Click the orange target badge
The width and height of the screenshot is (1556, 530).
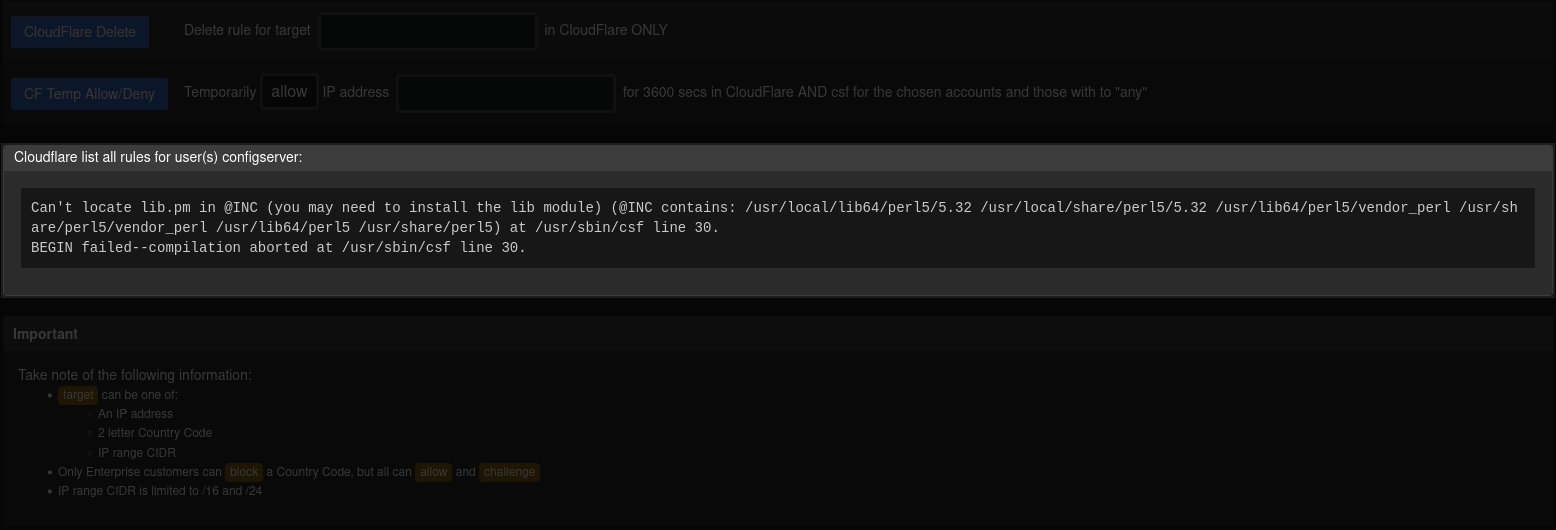point(77,395)
